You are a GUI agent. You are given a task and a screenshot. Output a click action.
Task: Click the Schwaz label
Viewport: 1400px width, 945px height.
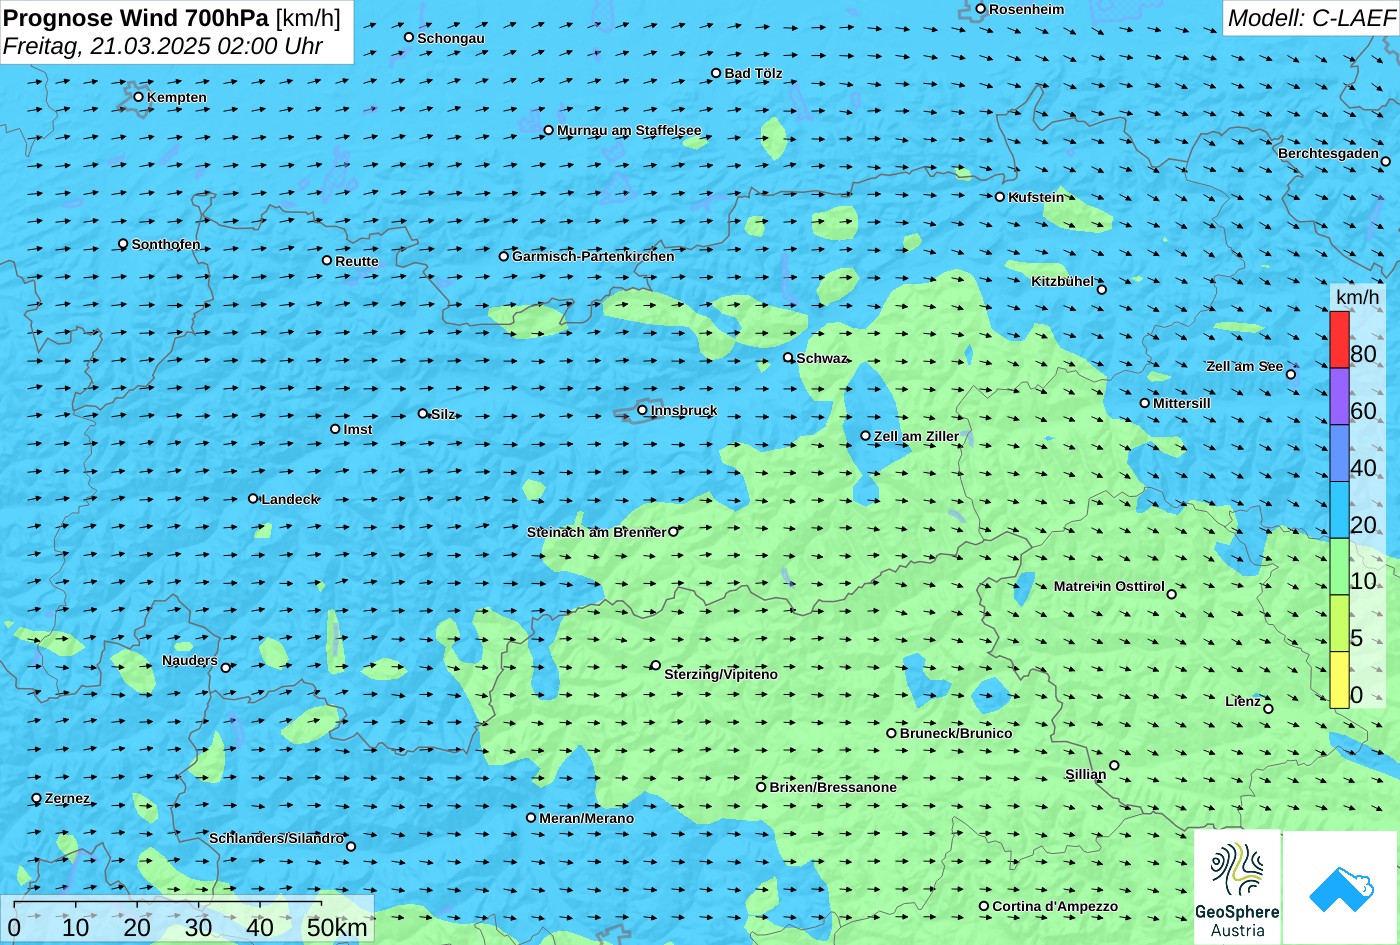click(x=822, y=358)
